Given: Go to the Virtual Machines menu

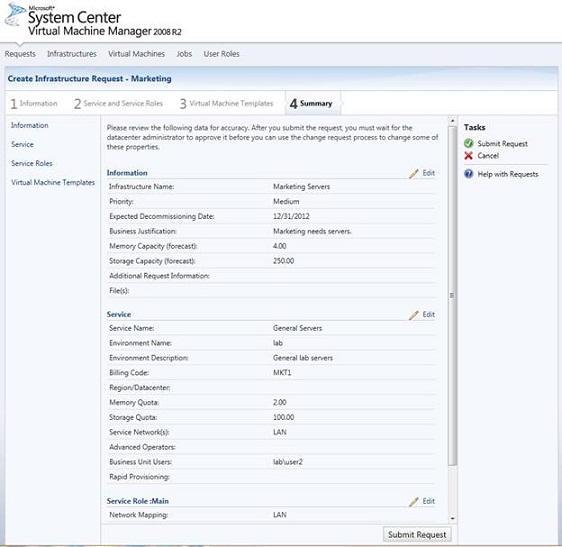Looking at the screenshot, I should tap(137, 54).
